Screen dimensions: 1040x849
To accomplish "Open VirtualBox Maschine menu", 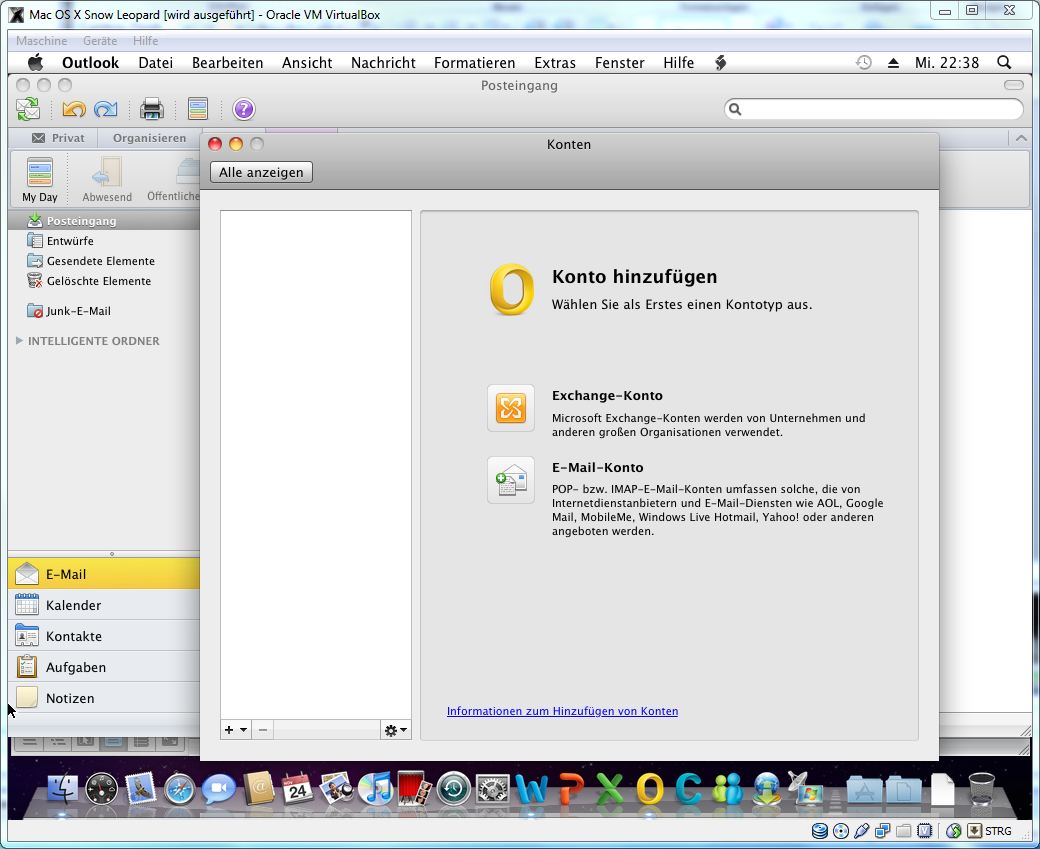I will click(x=41, y=40).
